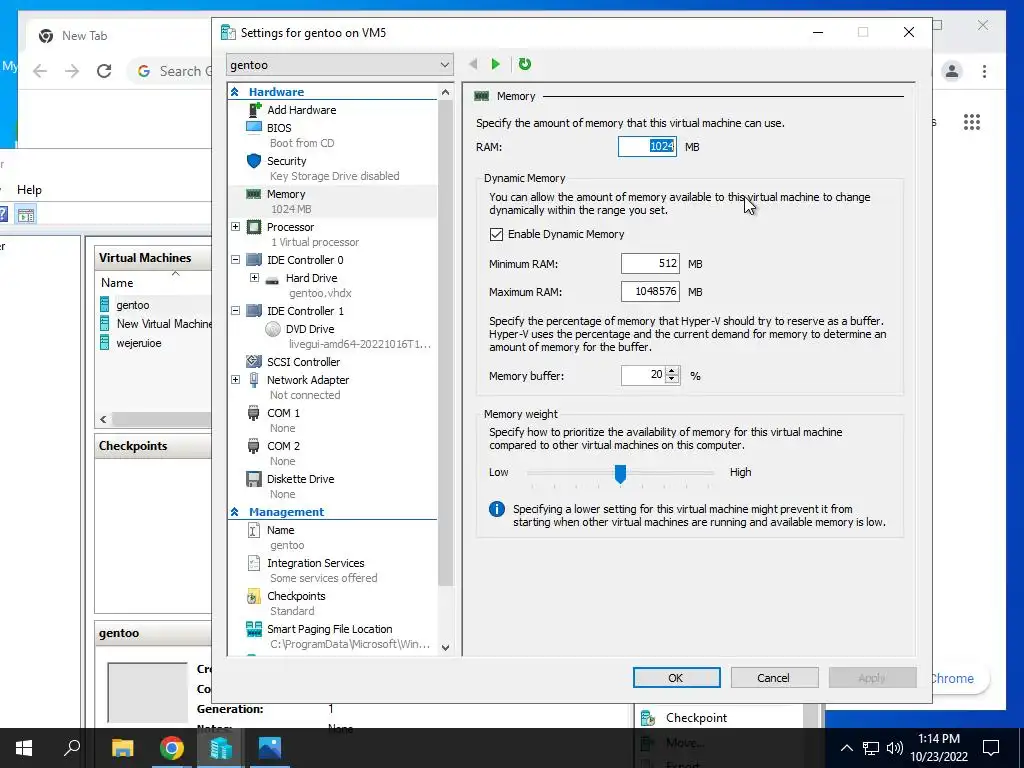Viewport: 1024px width, 768px height.
Task: Click the IDE Controller 1 drive icon
Action: (254, 311)
